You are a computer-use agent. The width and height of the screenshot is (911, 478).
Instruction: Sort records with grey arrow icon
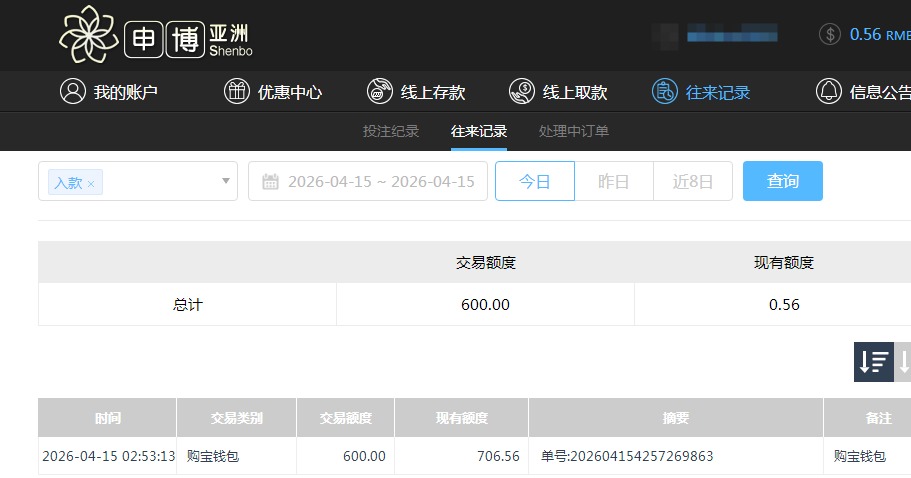(x=903, y=362)
